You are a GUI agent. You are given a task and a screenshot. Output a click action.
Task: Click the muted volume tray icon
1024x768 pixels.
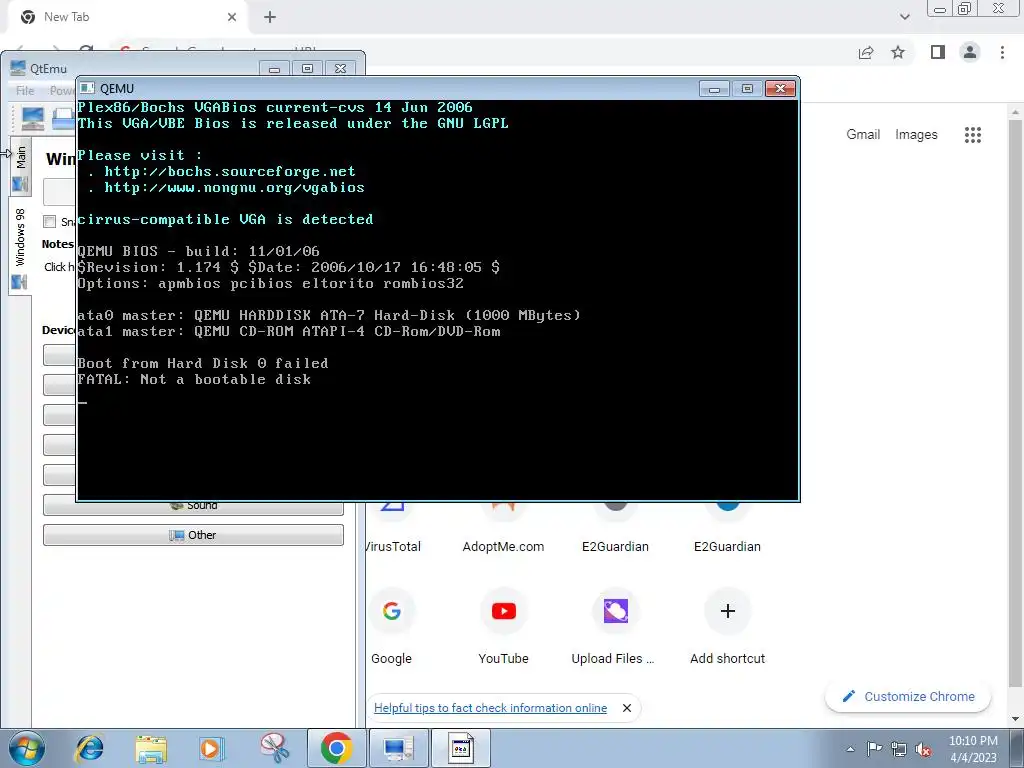pyautogui.click(x=923, y=749)
